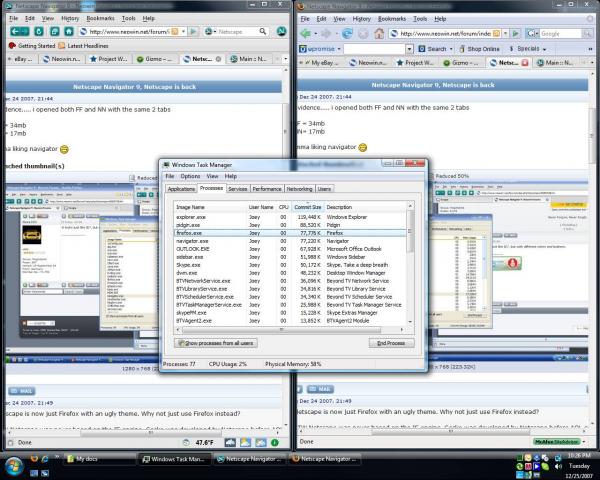This screenshot has width=600, height=480.
Task: Open the Latest Headlines bookmark
Action: point(83,46)
